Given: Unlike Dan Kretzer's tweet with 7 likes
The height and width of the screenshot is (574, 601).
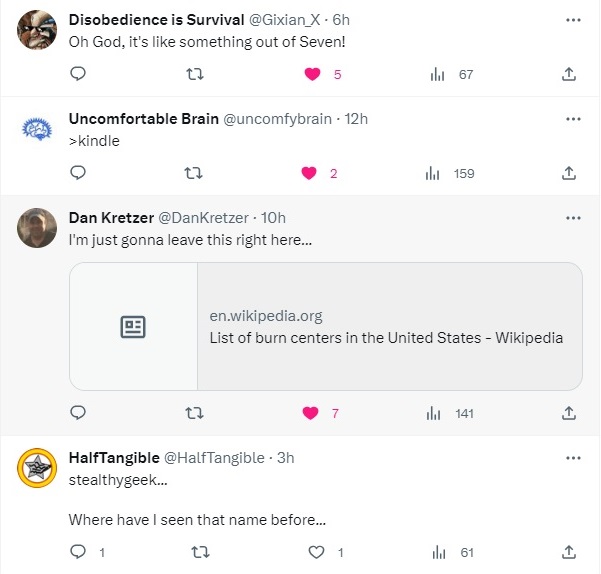Looking at the screenshot, I should coord(311,413).
